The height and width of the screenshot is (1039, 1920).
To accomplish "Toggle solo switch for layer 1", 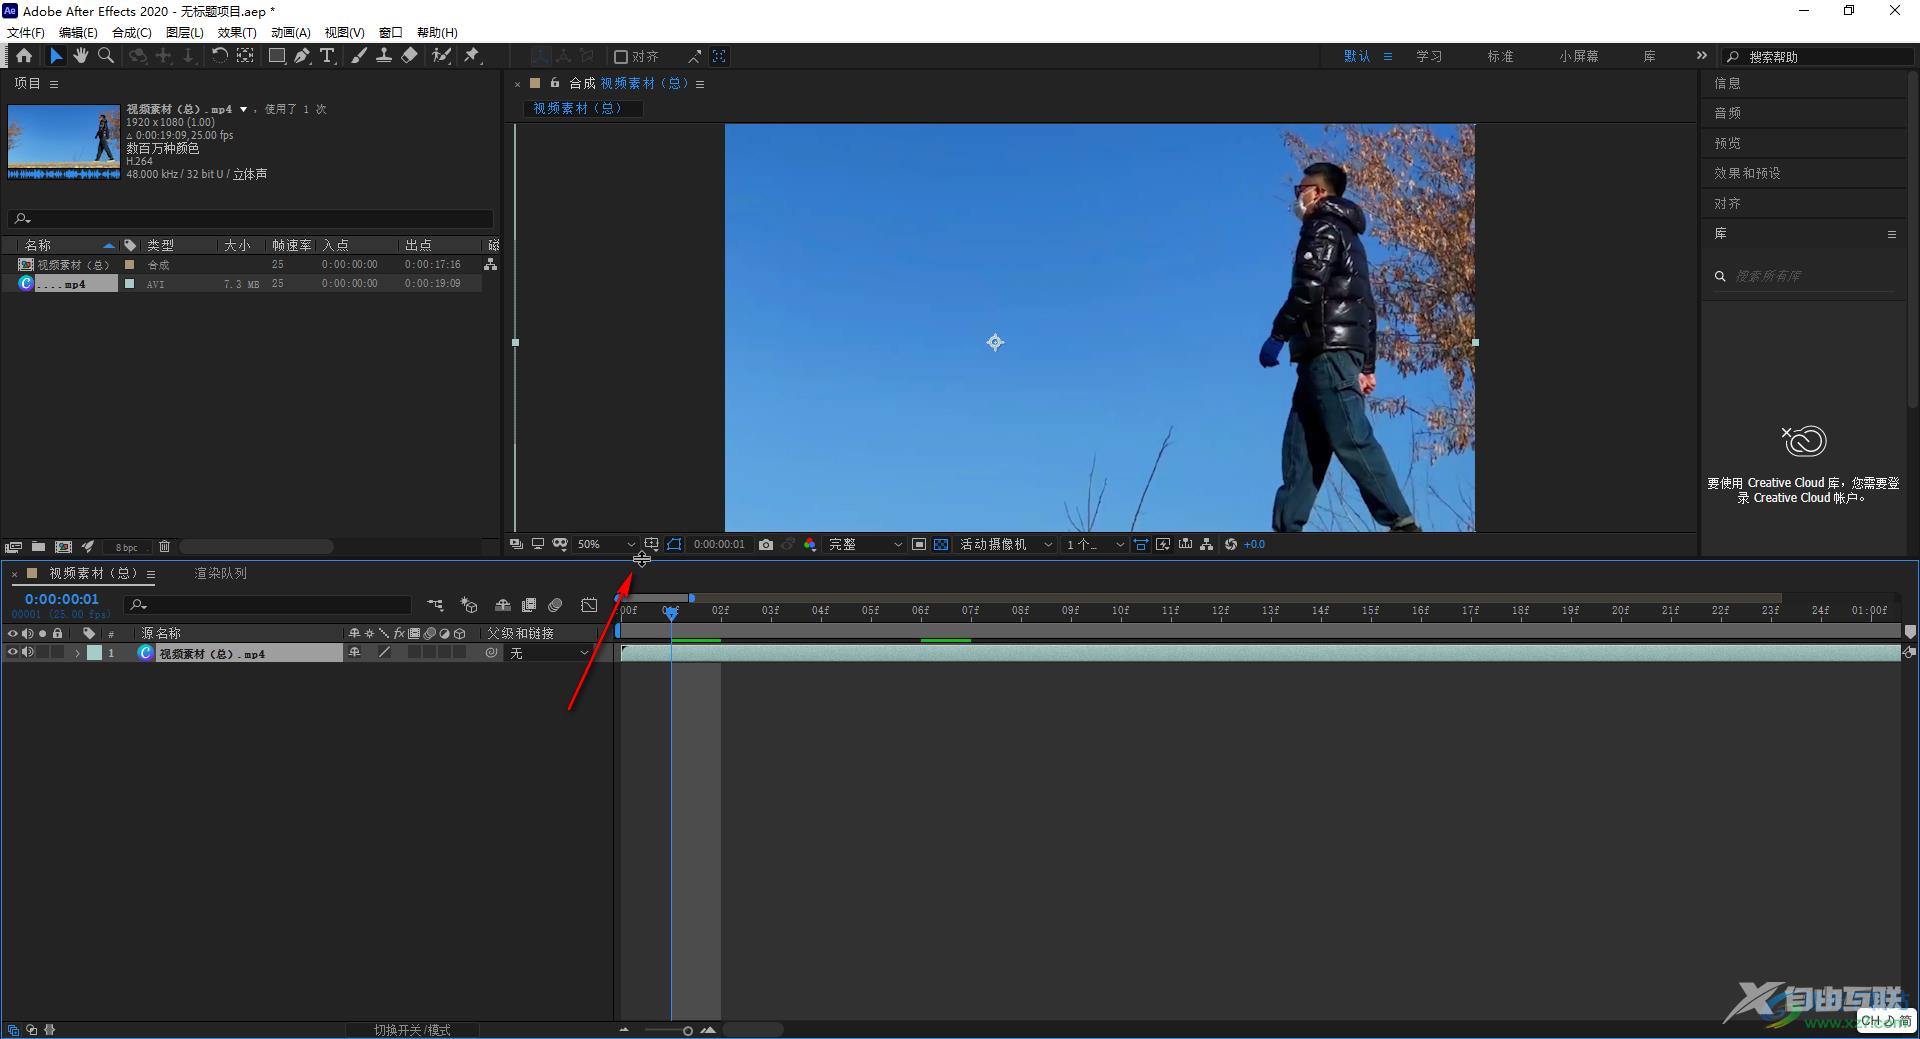I will 43,653.
